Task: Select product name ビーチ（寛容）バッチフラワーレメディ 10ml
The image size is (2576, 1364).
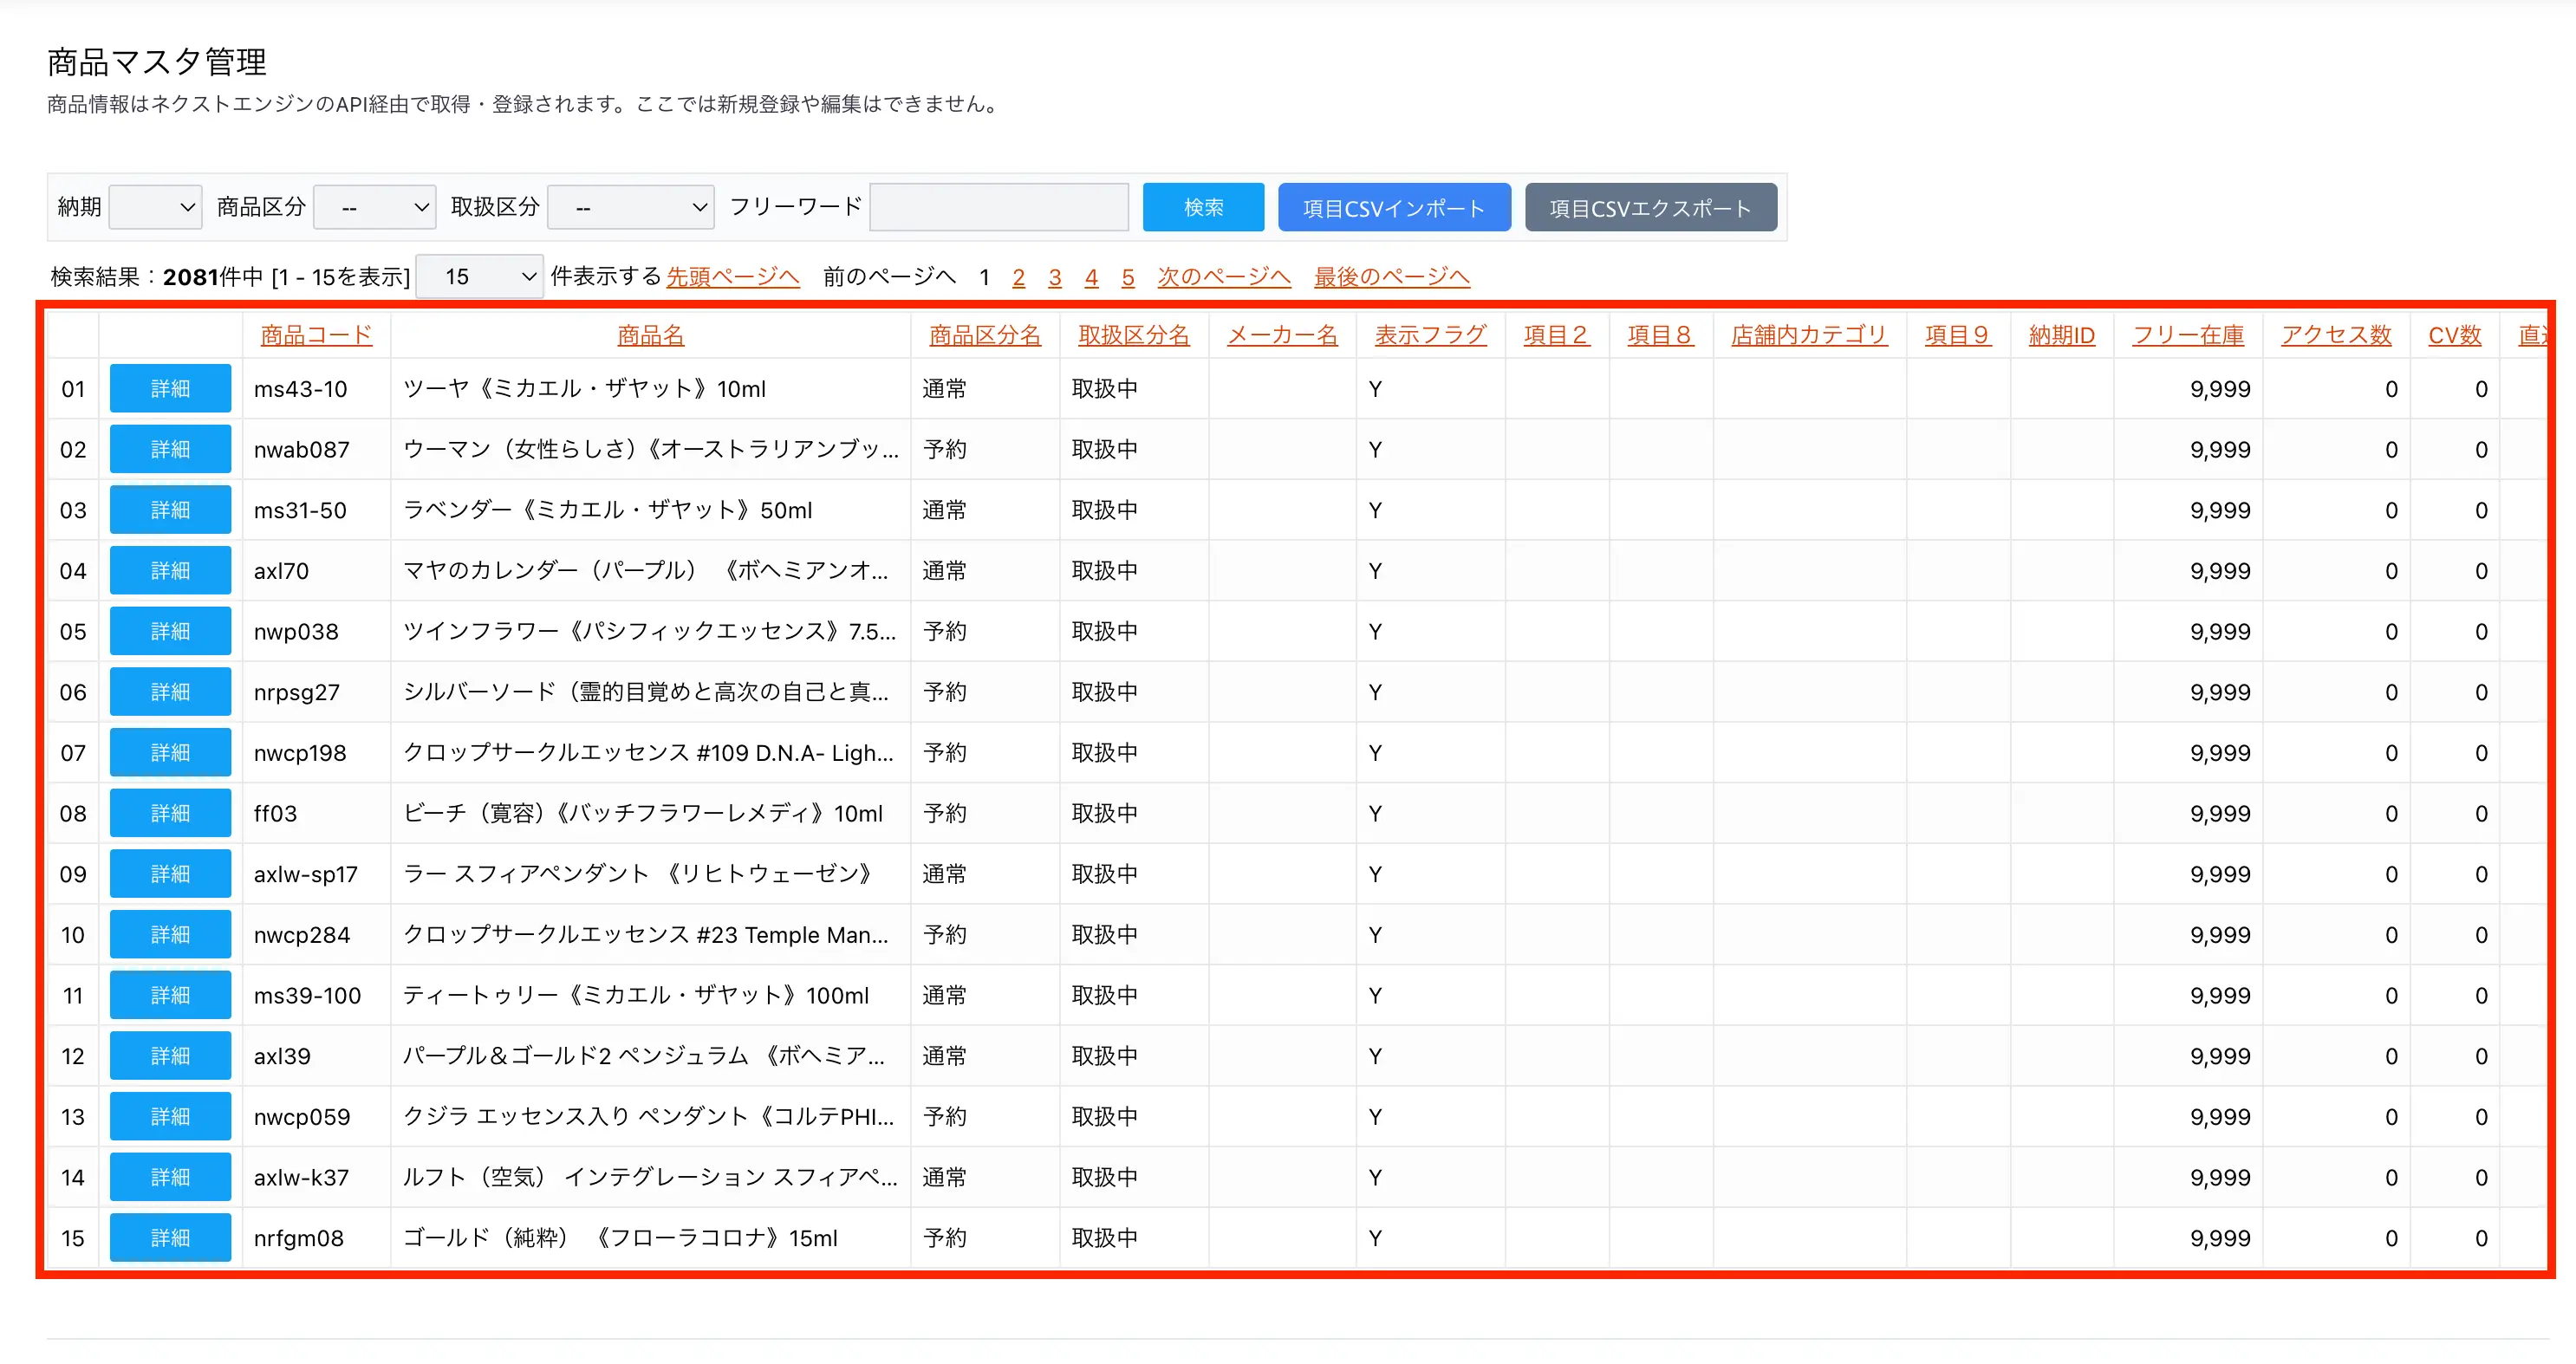Action: [643, 813]
